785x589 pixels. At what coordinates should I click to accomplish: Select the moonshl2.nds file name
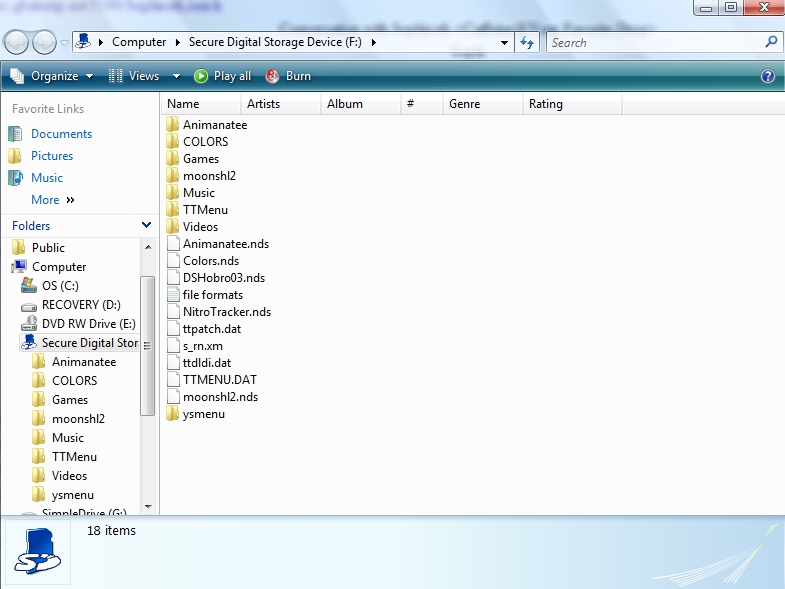tap(220, 397)
